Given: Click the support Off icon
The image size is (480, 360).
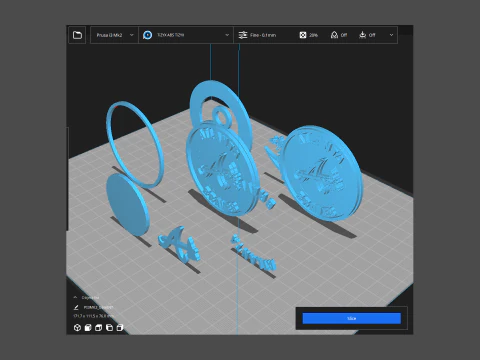Looking at the screenshot, I should point(334,35).
